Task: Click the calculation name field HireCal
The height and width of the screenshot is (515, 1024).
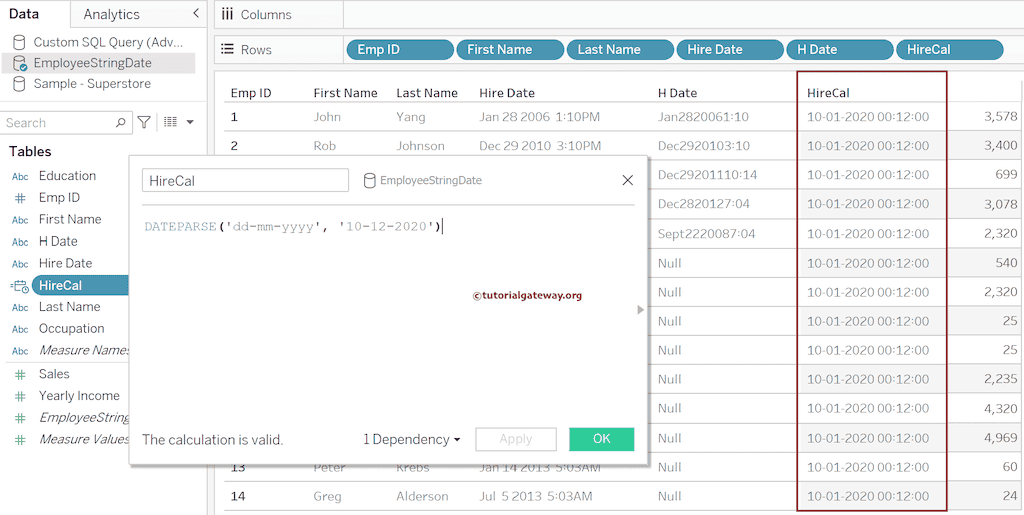Action: 245,181
